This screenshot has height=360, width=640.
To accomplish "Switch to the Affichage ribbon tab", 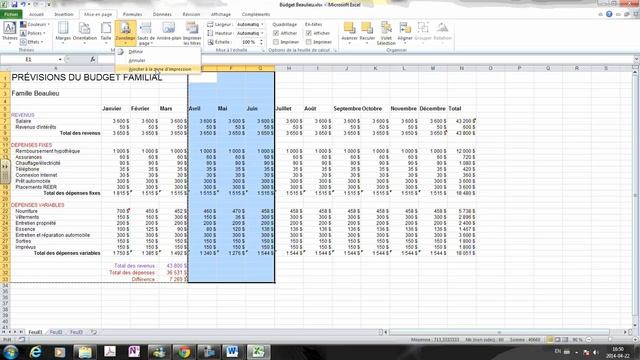I will pos(221,14).
